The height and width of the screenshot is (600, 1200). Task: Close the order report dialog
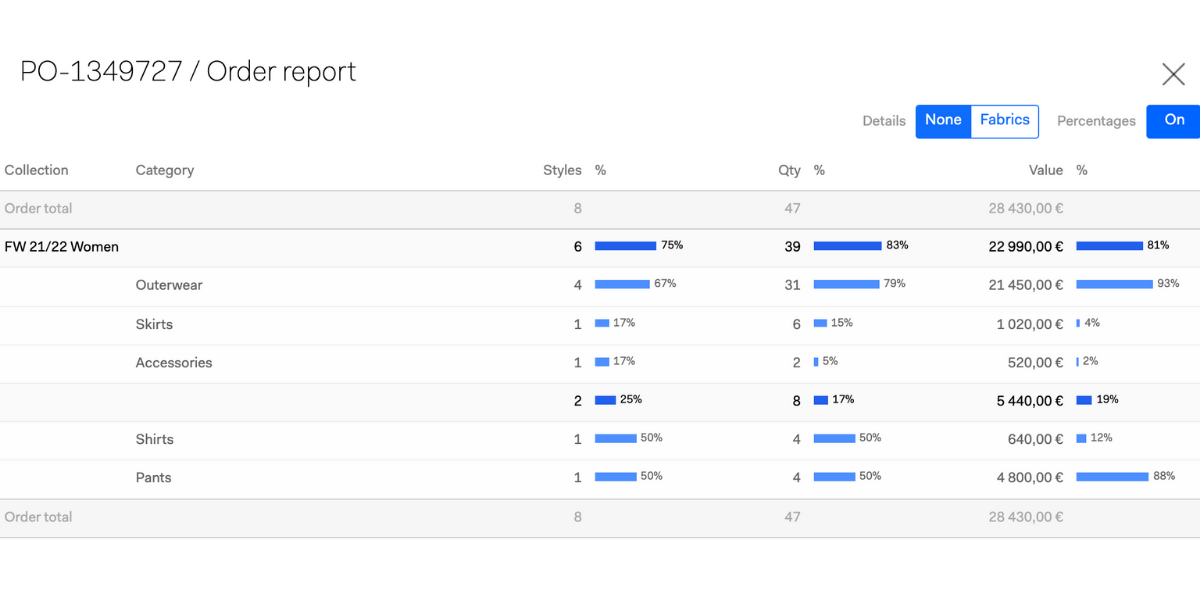click(x=1173, y=73)
